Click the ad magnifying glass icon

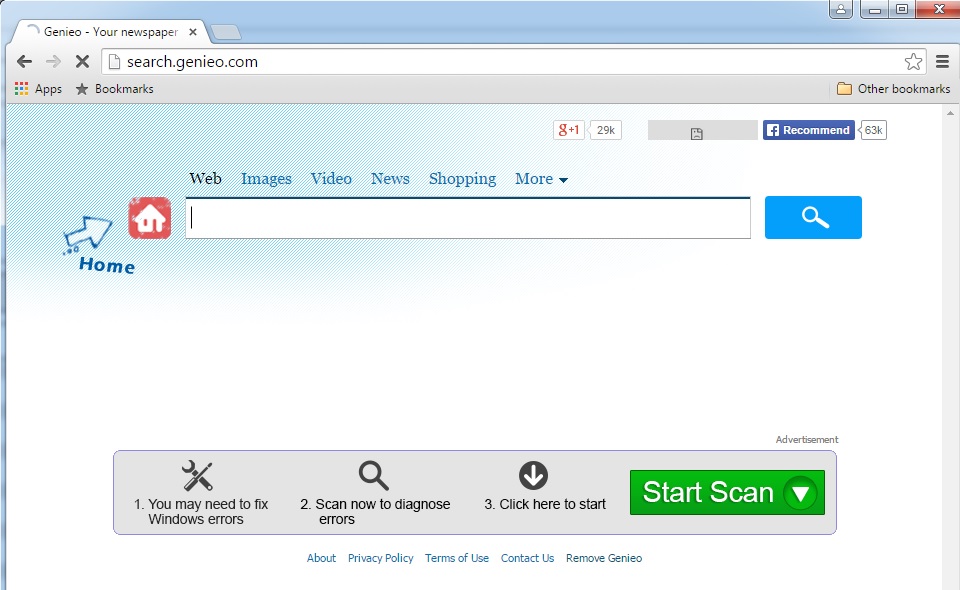coord(373,476)
